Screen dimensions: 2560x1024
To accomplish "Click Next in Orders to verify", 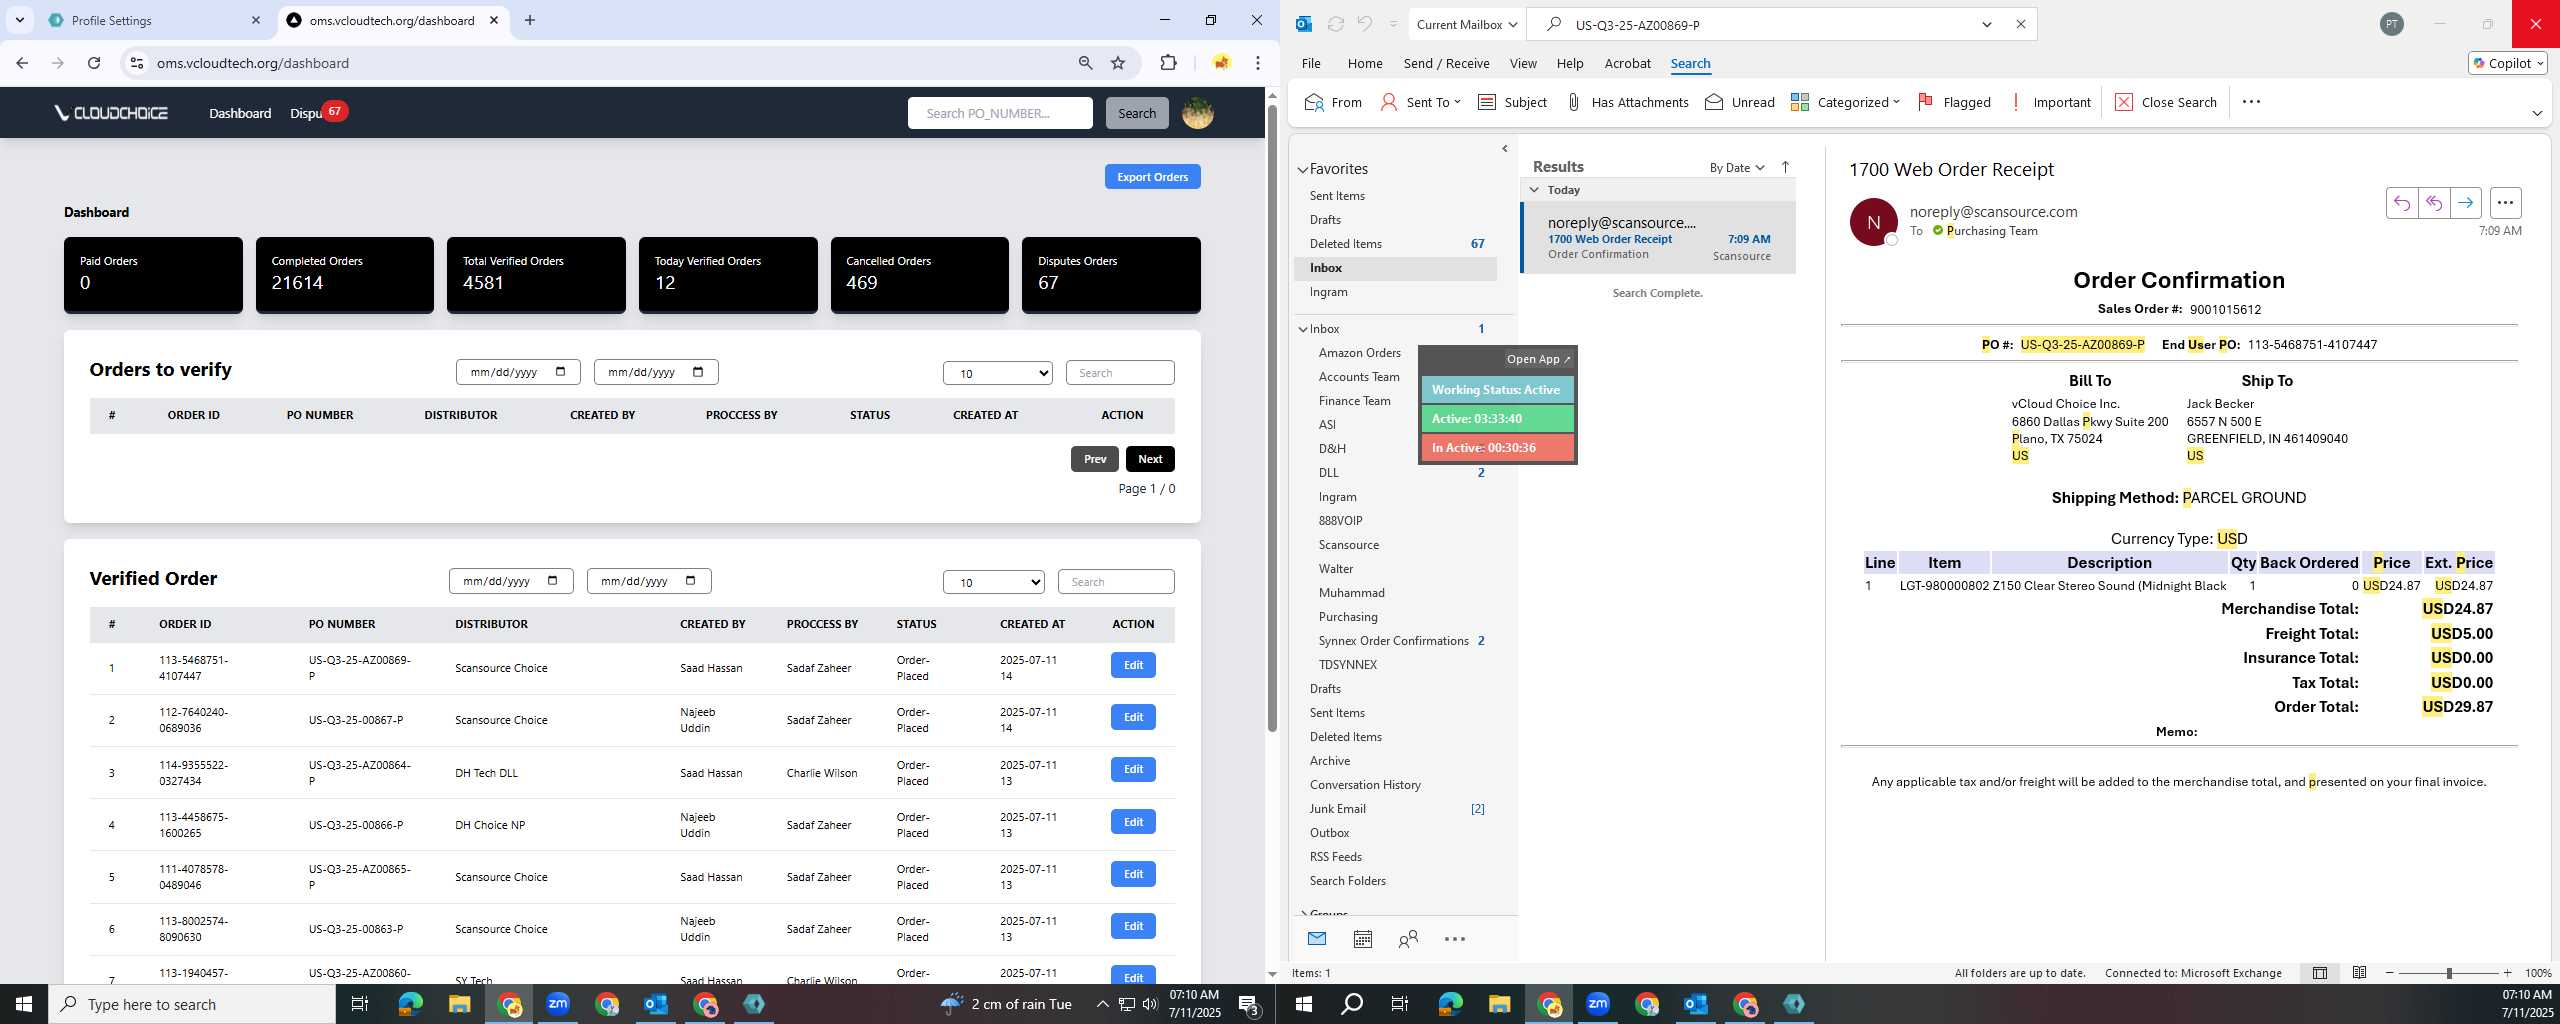I will click(x=1150, y=459).
